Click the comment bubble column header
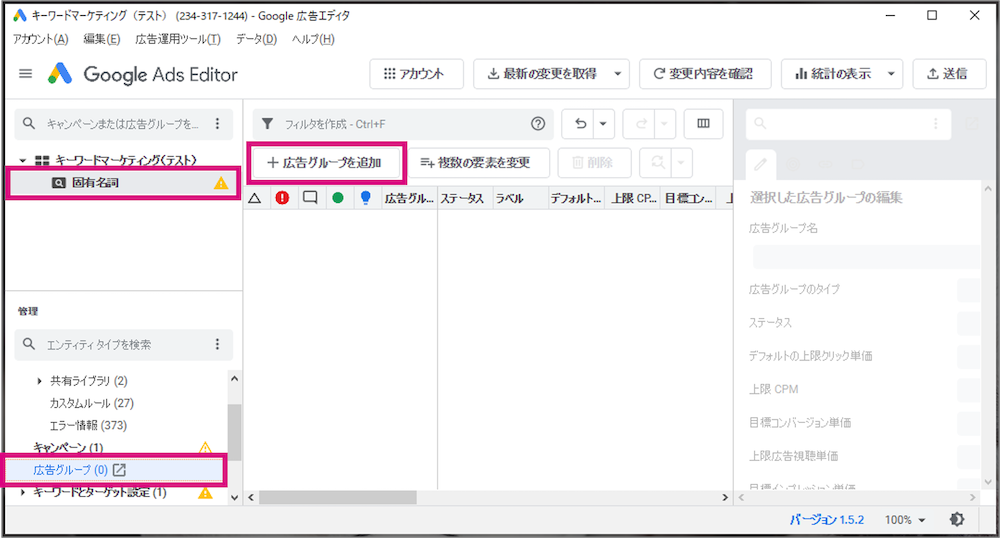 (310, 198)
